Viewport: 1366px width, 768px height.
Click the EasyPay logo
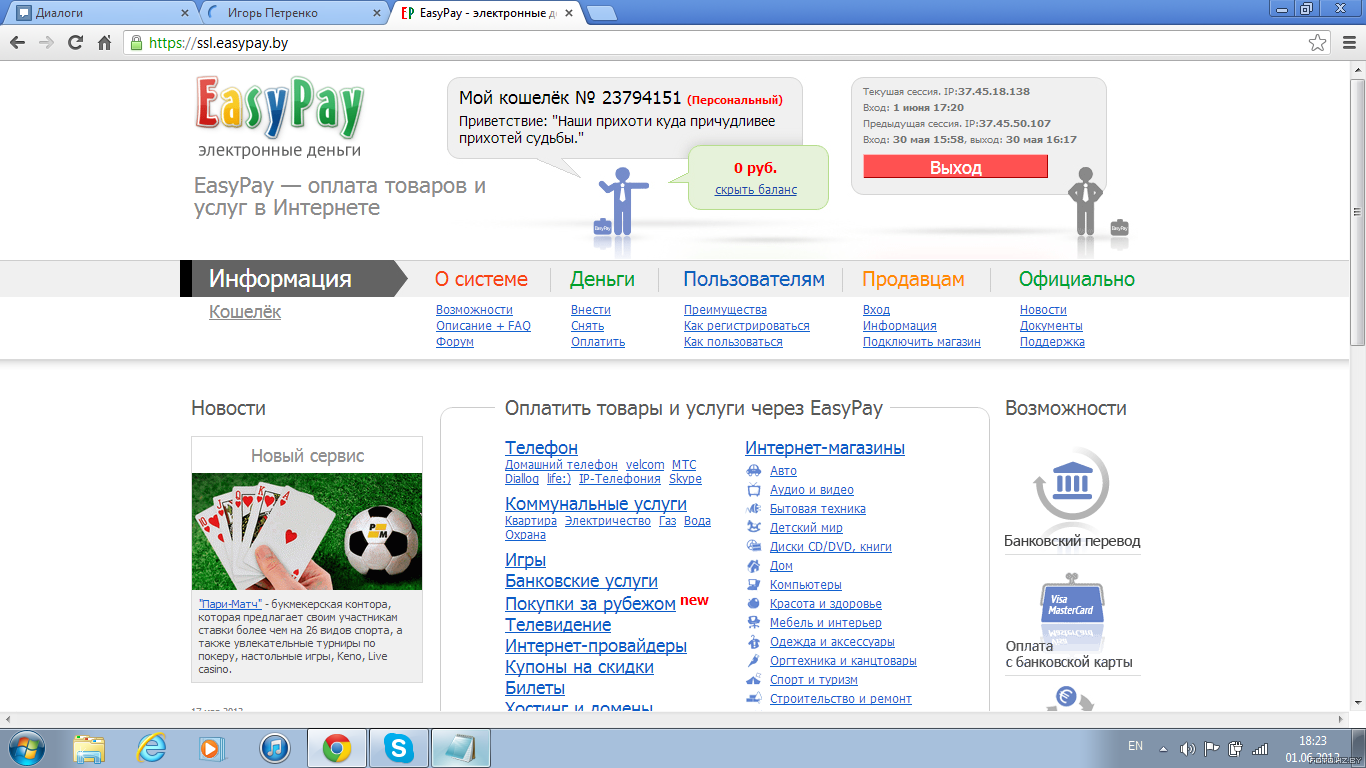(x=279, y=107)
